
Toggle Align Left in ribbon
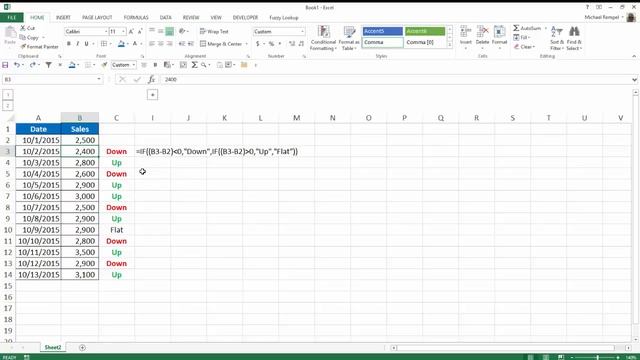click(152, 44)
